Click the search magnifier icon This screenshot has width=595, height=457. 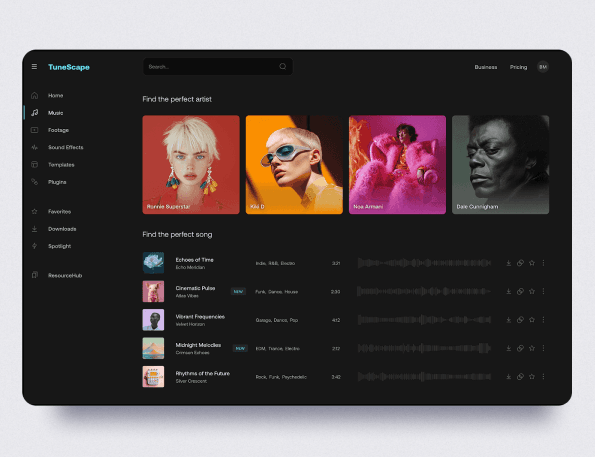tap(283, 66)
